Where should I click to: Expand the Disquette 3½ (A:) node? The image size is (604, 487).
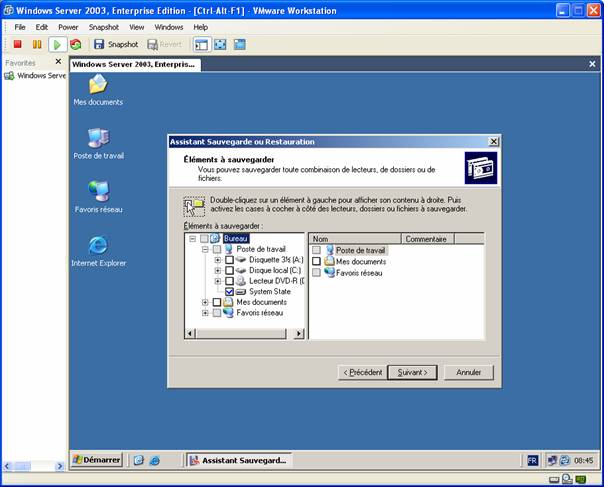218,260
